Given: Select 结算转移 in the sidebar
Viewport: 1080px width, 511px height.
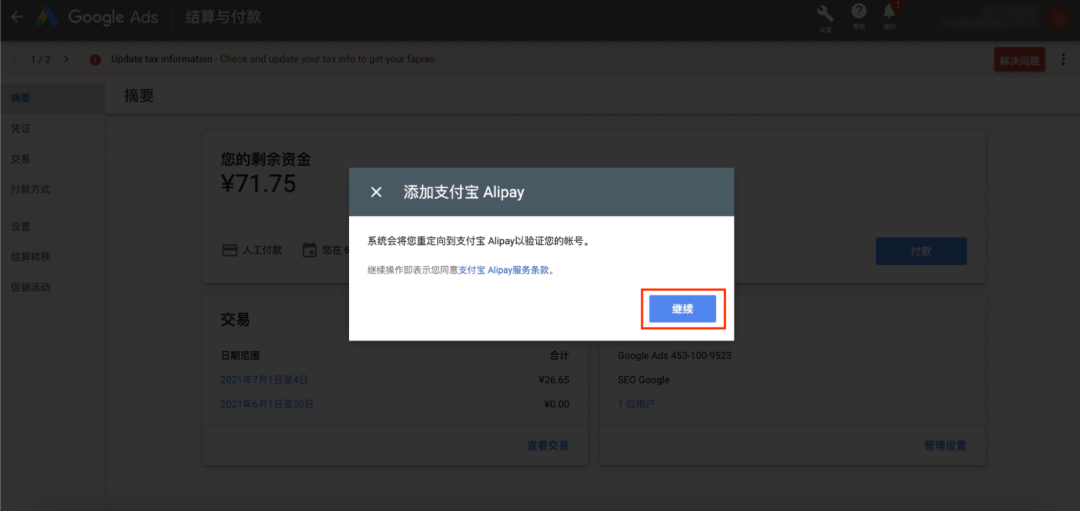Looking at the screenshot, I should pyautogui.click(x=30, y=257).
